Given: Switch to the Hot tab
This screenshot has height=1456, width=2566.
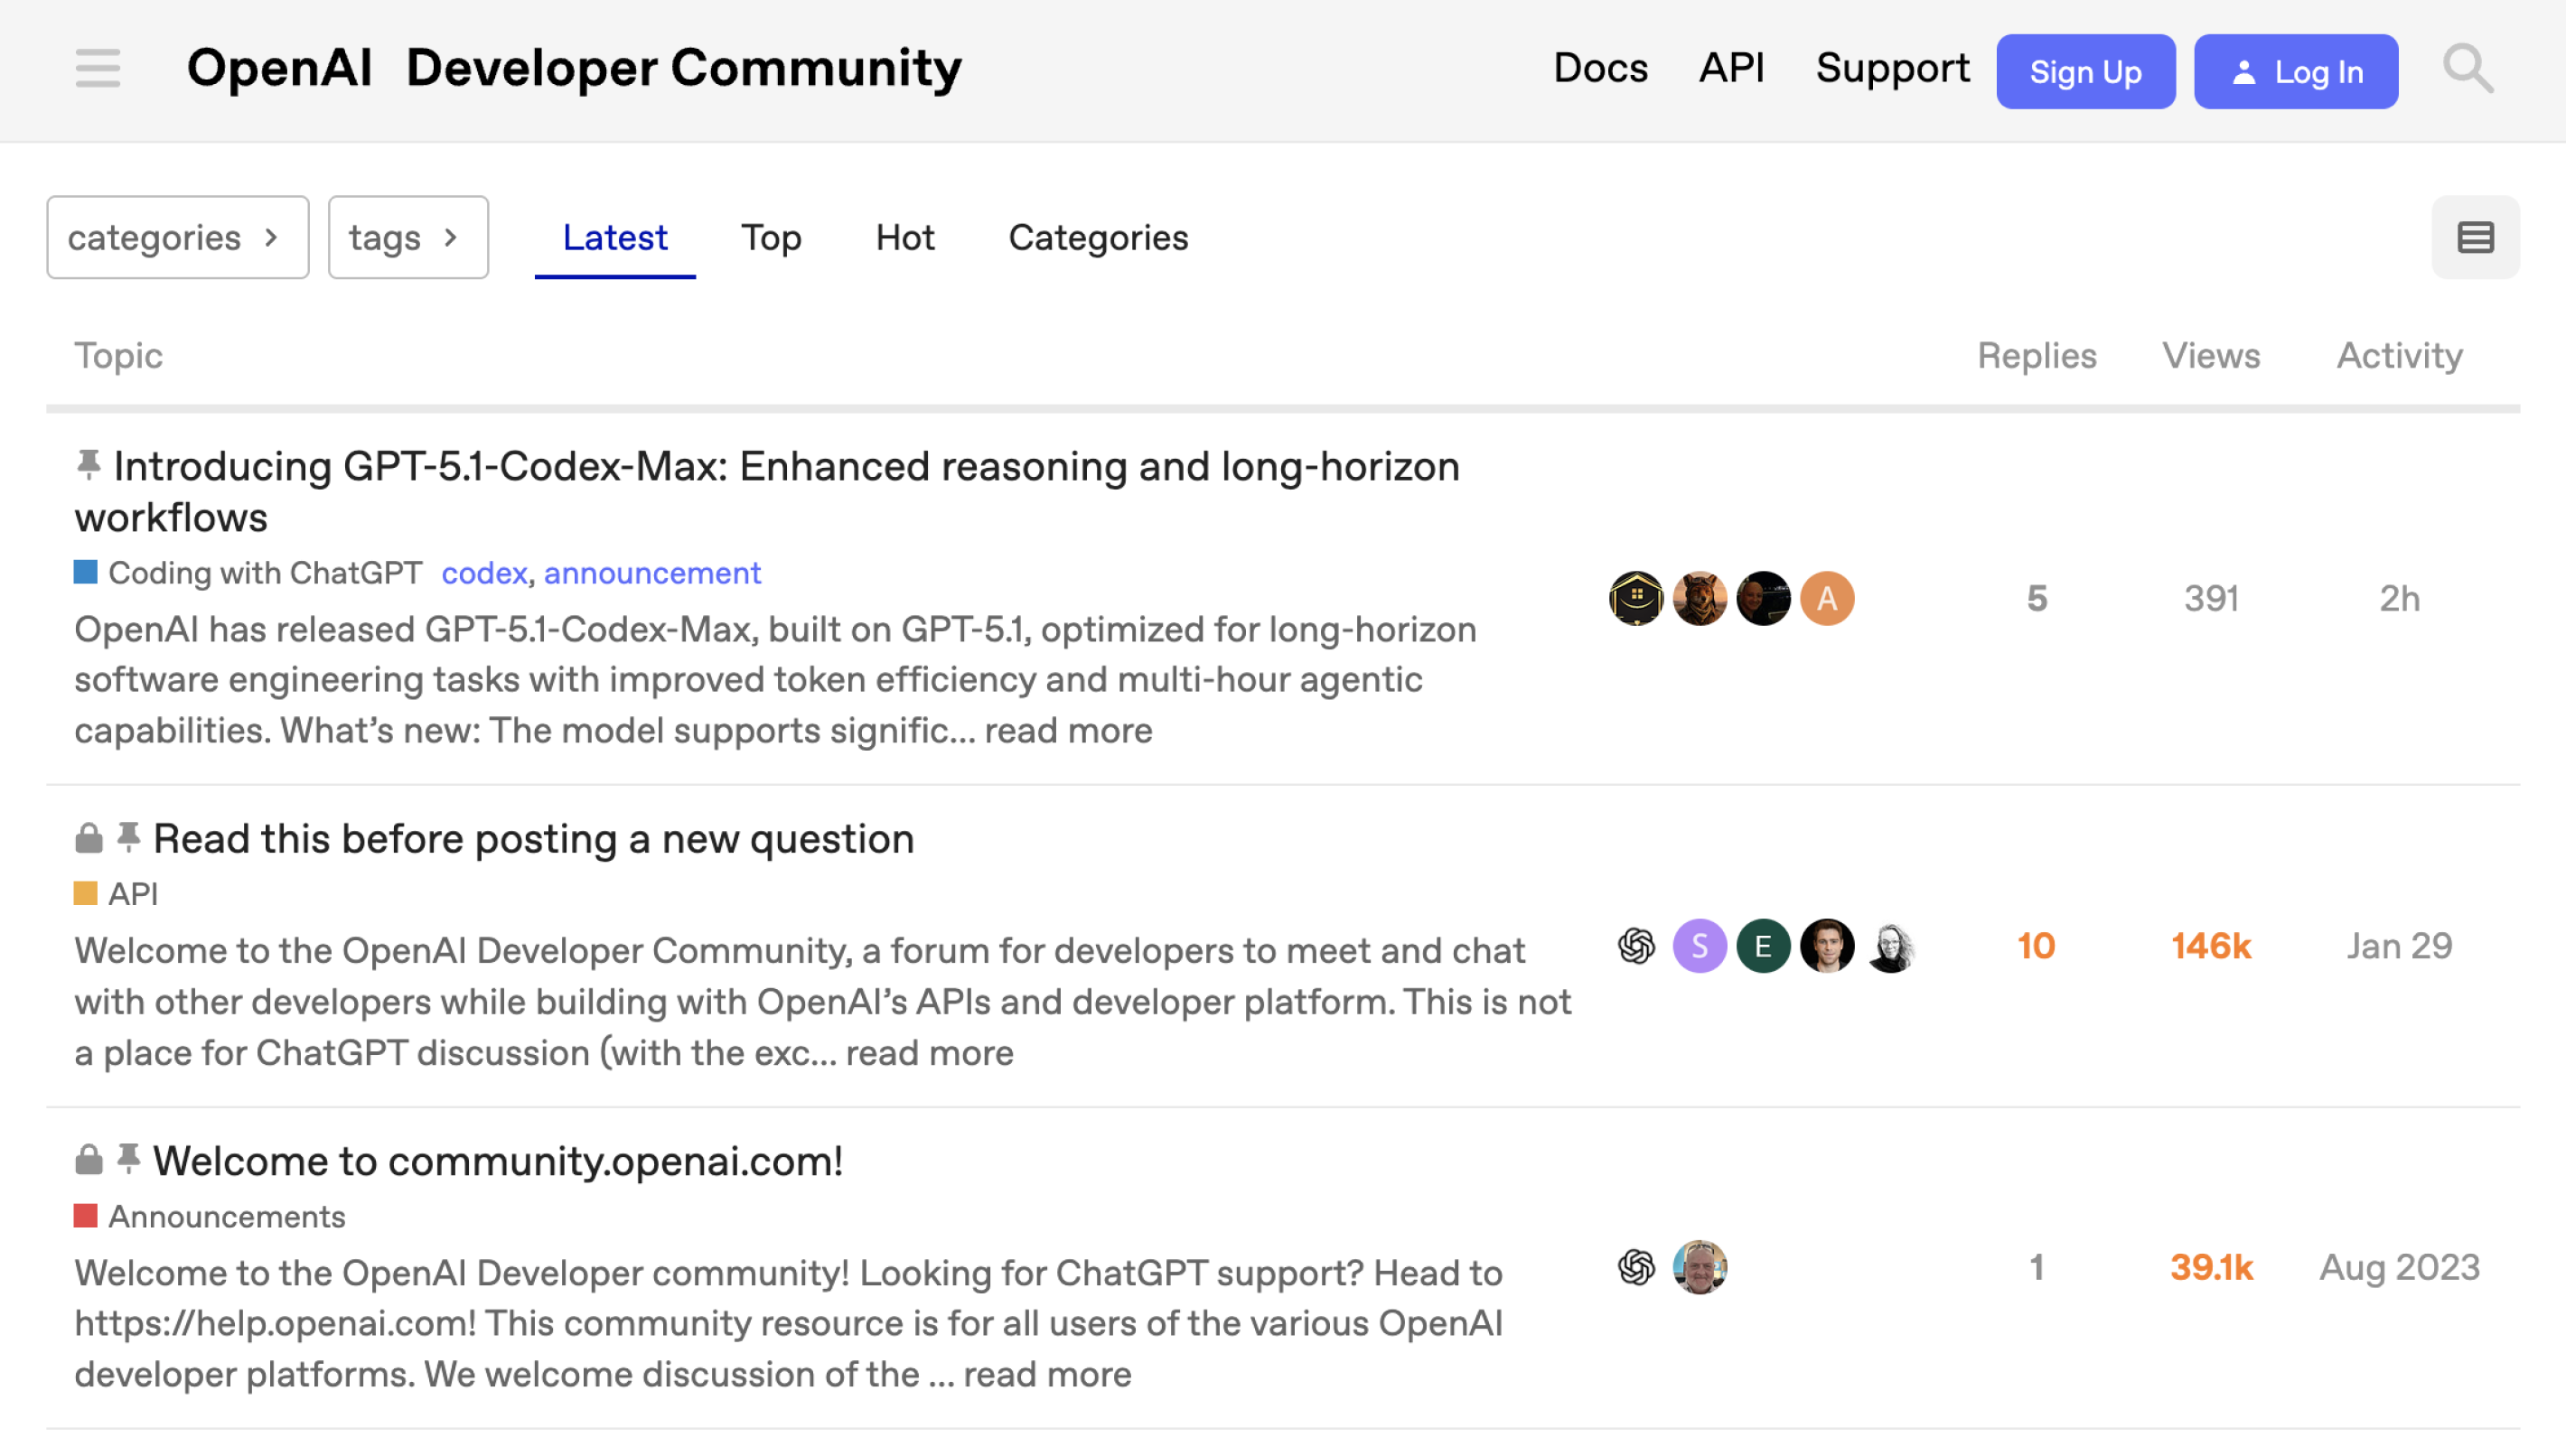Looking at the screenshot, I should (904, 237).
